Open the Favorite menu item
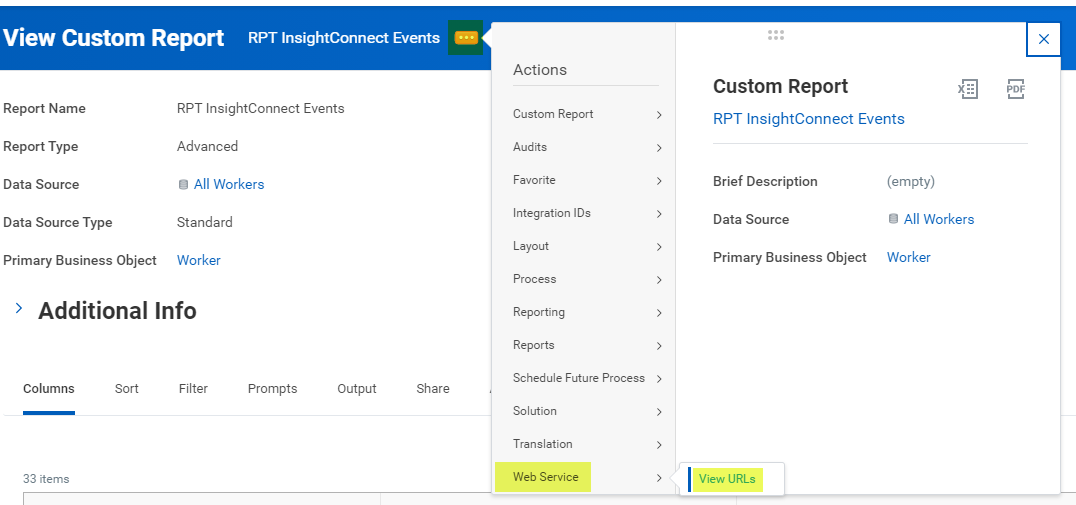1076x505 pixels. pos(534,180)
